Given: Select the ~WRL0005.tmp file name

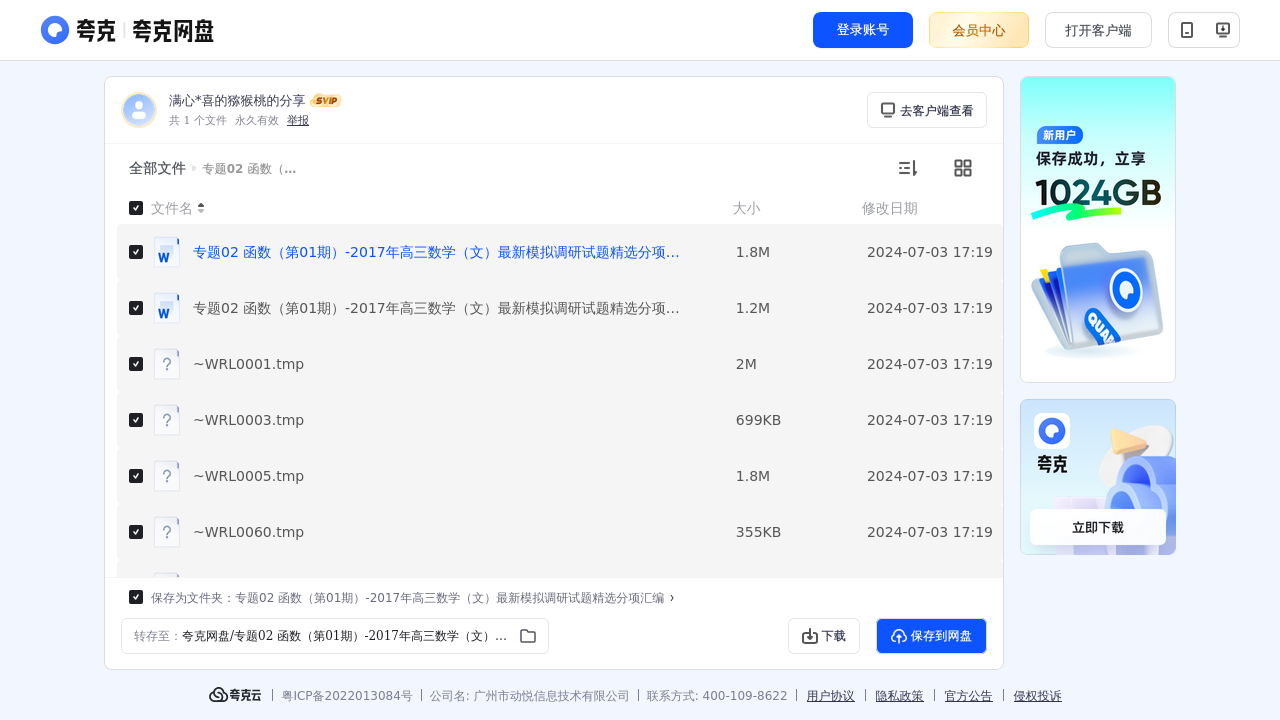Looking at the screenshot, I should (x=248, y=476).
